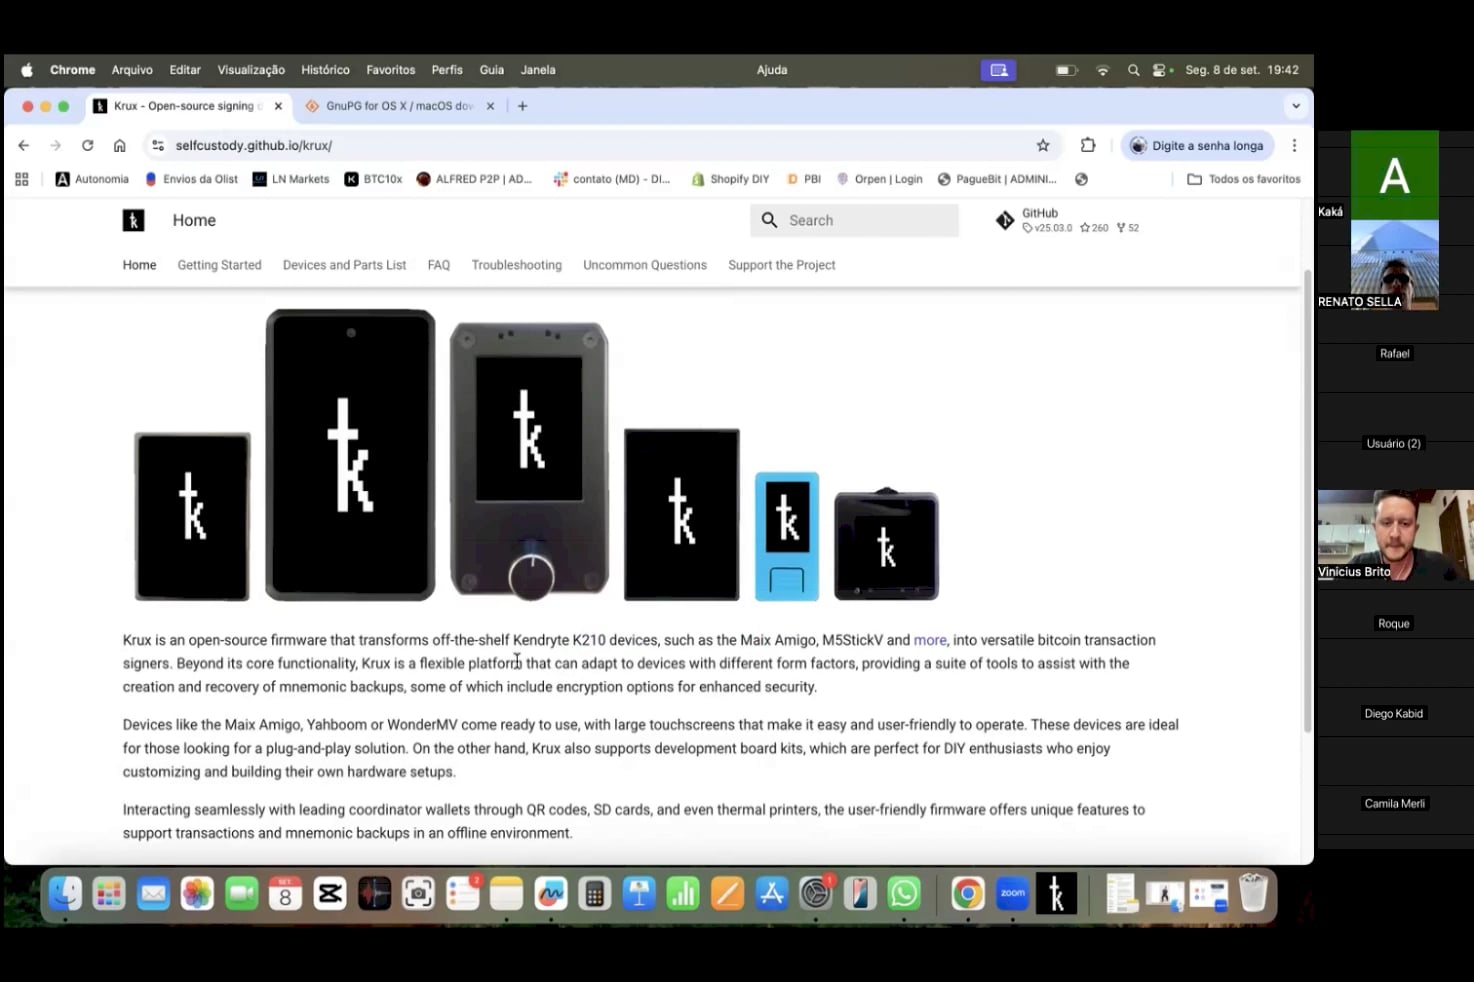Open Launchpad from the Dock
Screen dimensions: 1474x982
tap(109, 893)
